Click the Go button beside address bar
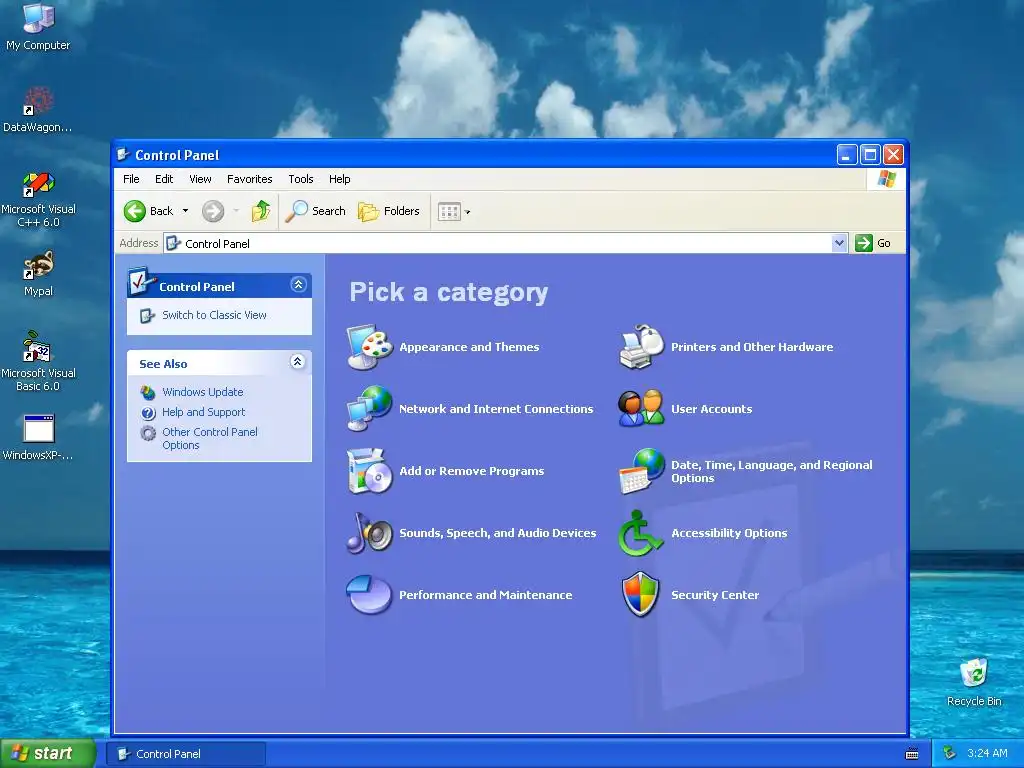Viewport: 1024px width, 768px height. [874, 243]
